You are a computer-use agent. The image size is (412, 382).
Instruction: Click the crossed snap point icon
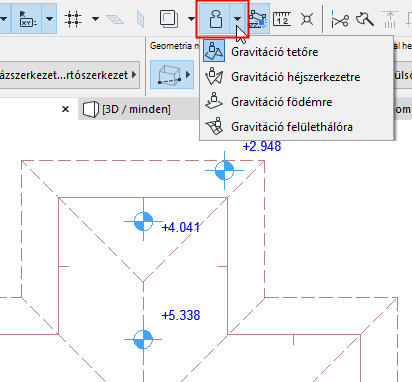coord(307,19)
